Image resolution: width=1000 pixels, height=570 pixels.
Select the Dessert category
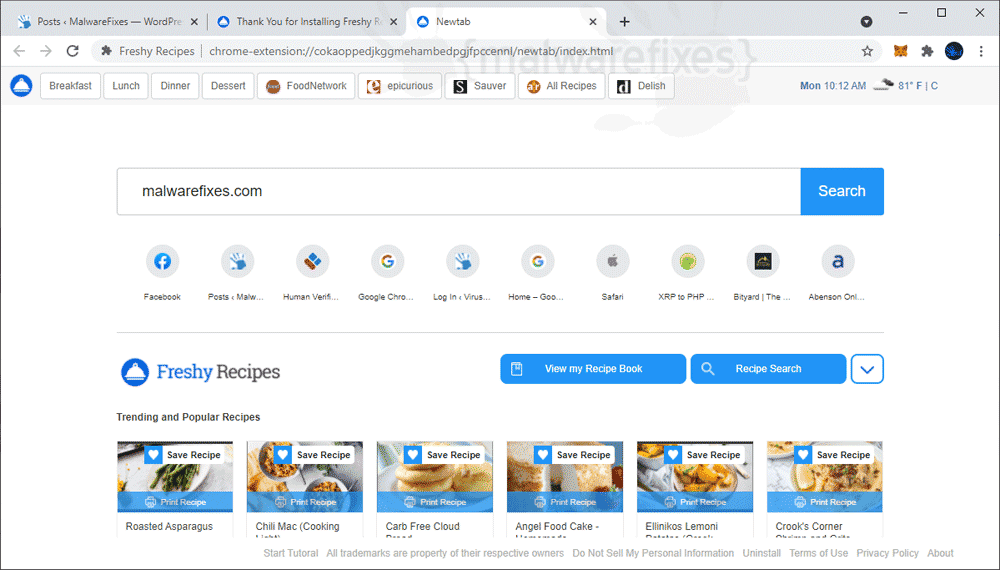(x=228, y=86)
